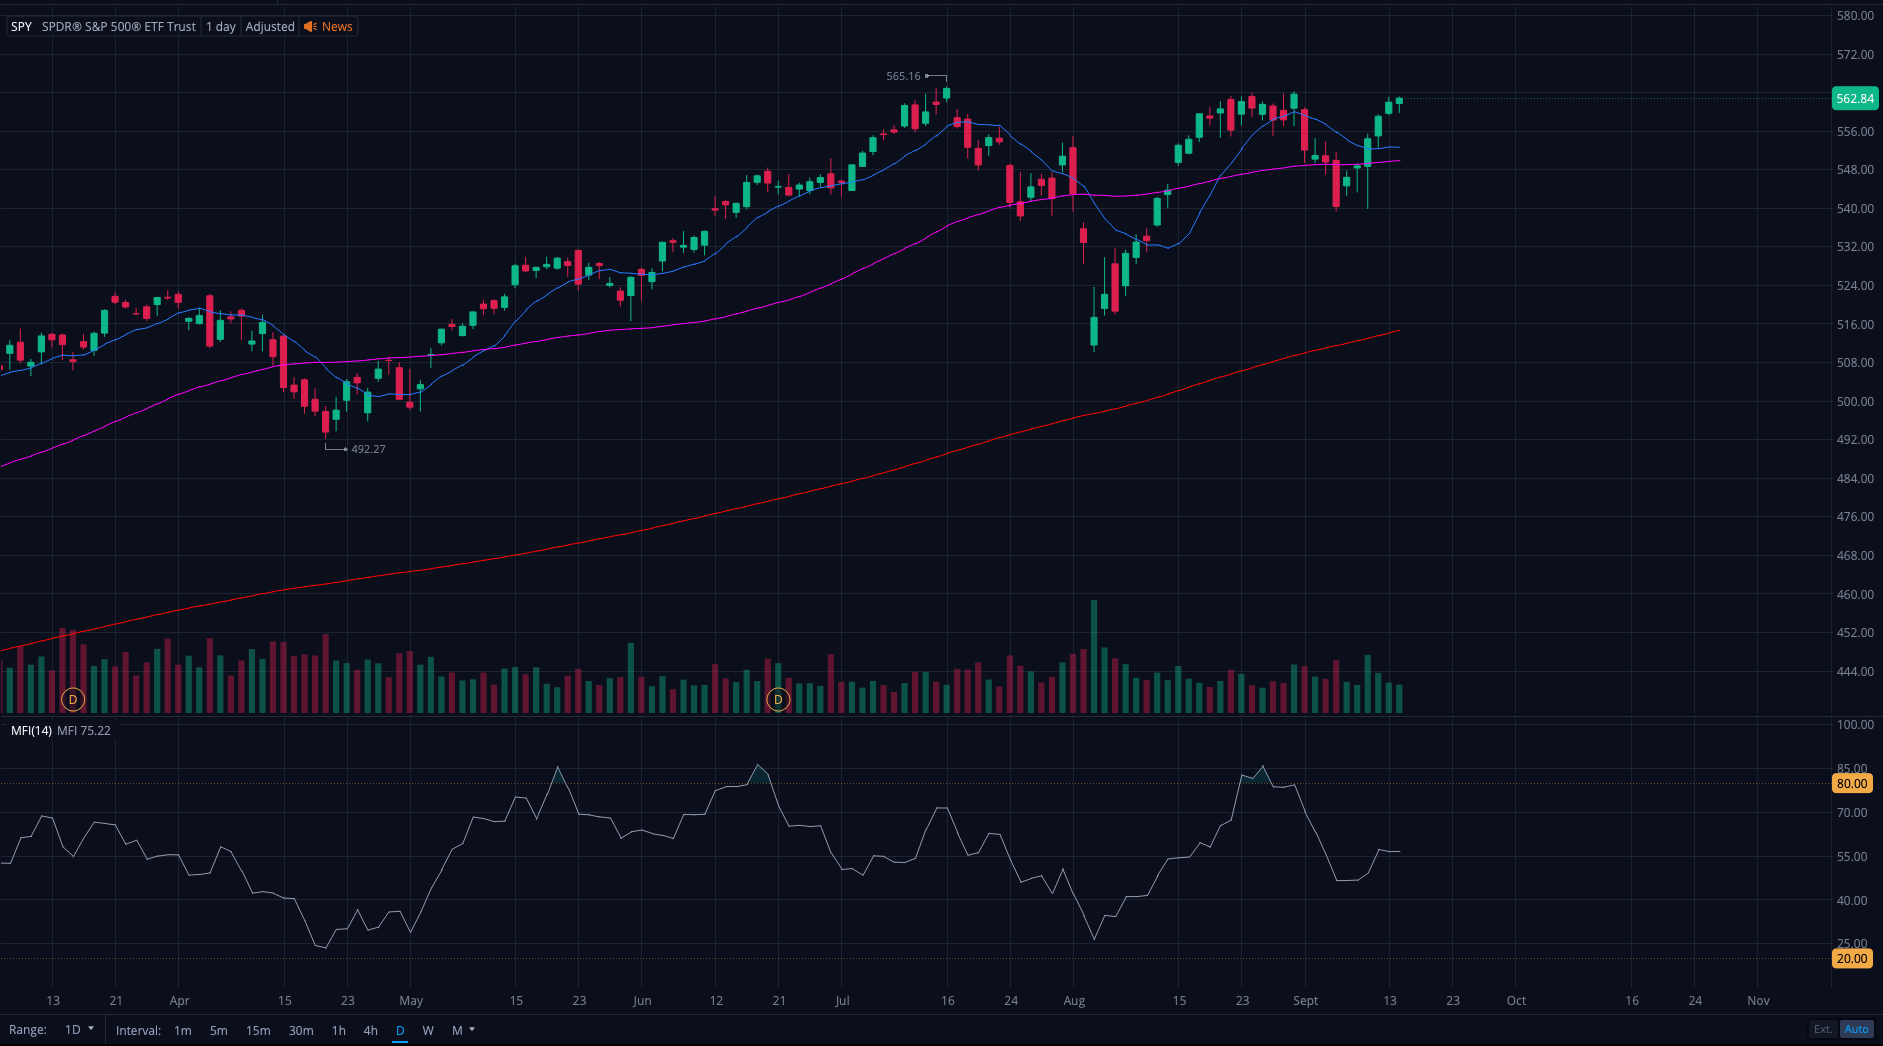
Task: Click the MFI 20.00 oversold level tag
Action: click(x=1852, y=958)
